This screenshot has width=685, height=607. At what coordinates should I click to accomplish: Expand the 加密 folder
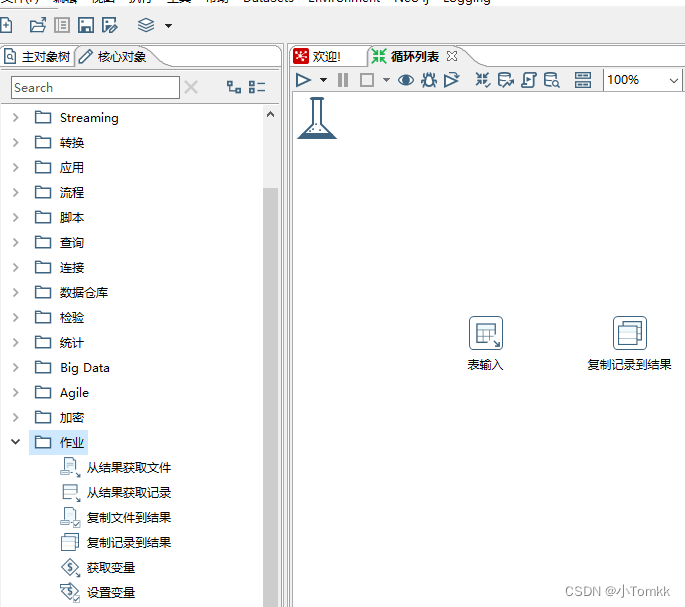tap(16, 417)
